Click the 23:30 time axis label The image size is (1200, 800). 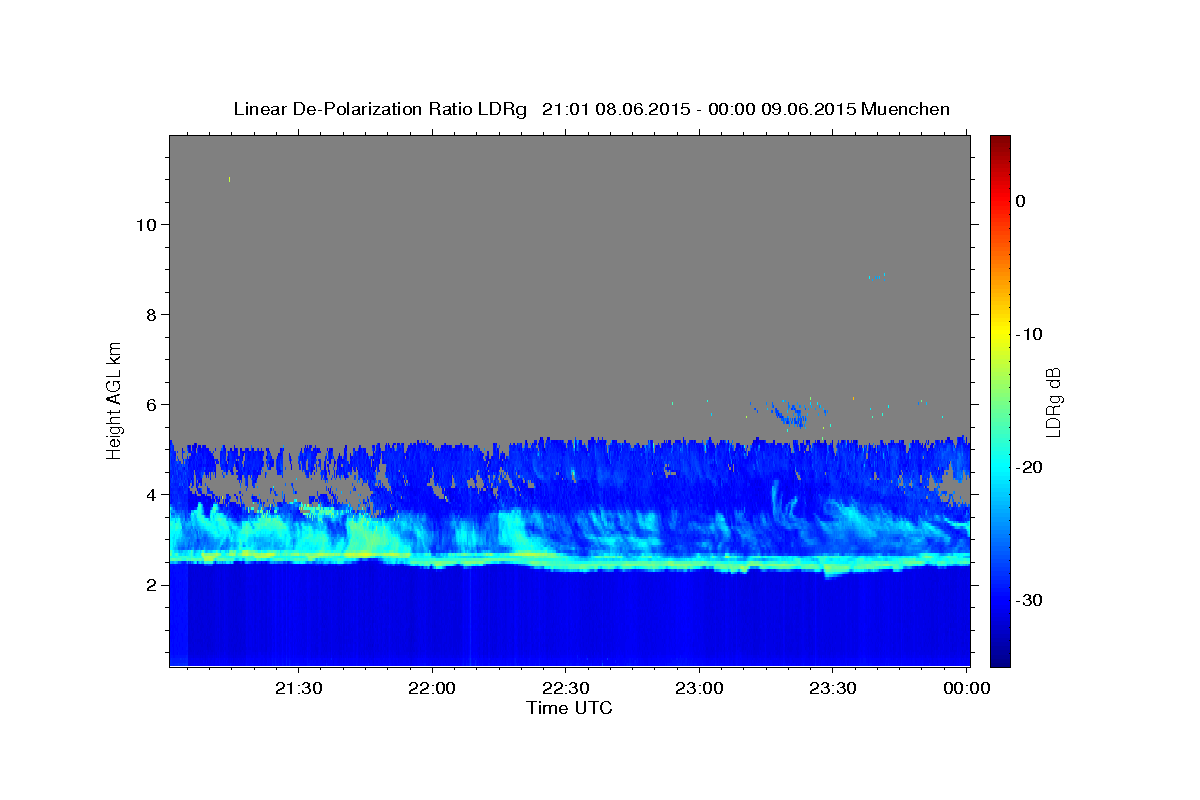coord(833,689)
